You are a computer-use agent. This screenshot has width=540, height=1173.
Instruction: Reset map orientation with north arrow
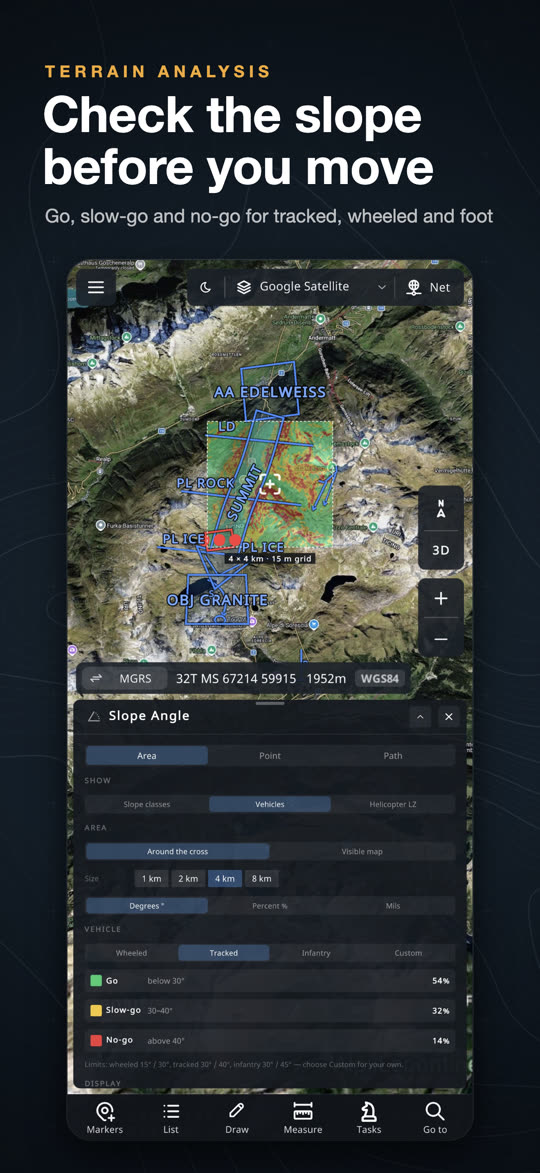click(441, 508)
